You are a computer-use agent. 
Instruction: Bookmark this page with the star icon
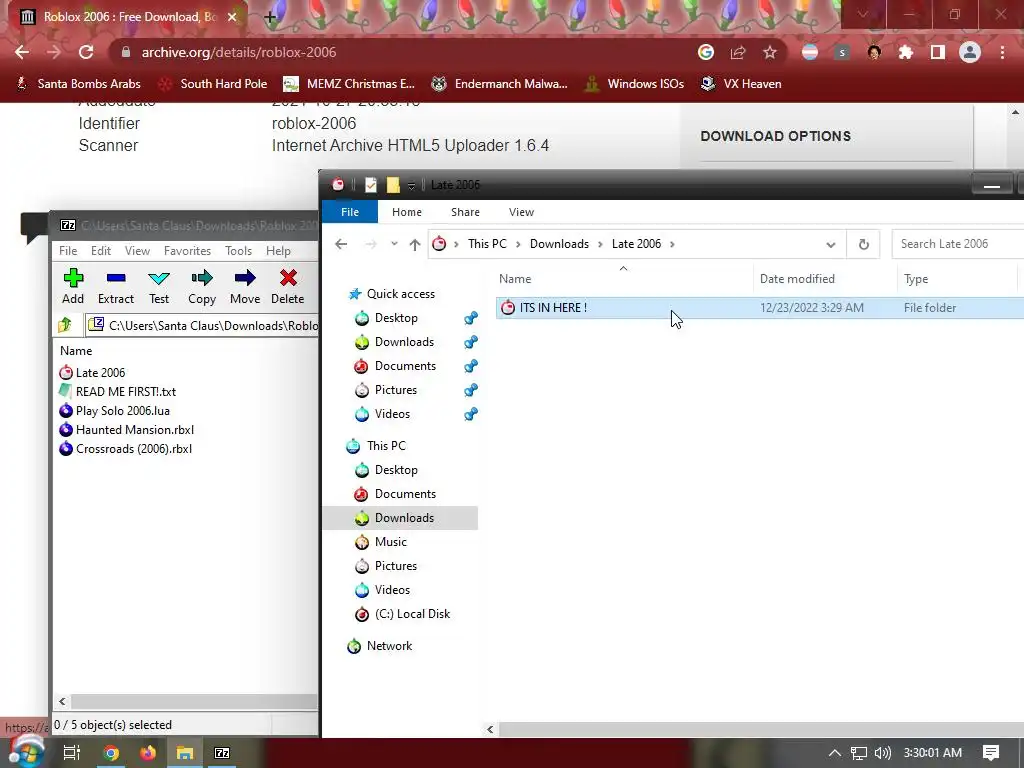click(770, 52)
